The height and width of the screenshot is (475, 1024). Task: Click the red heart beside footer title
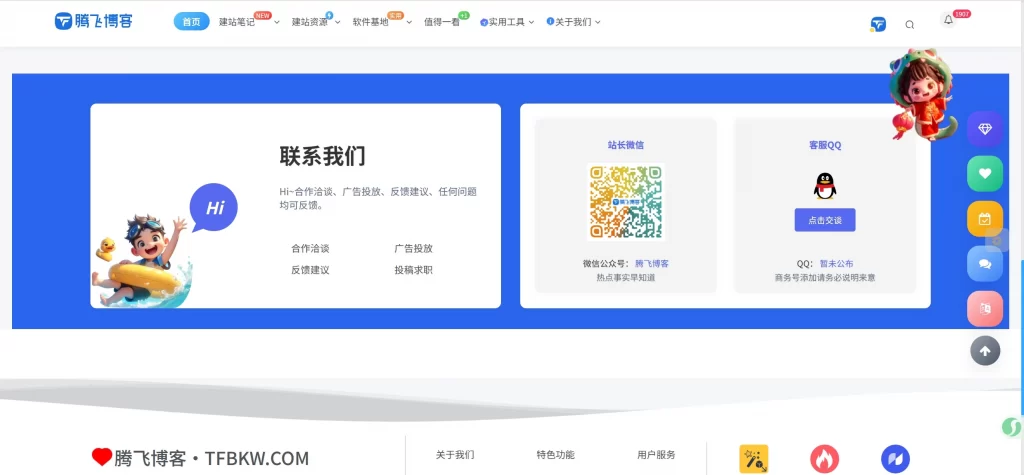point(101,457)
